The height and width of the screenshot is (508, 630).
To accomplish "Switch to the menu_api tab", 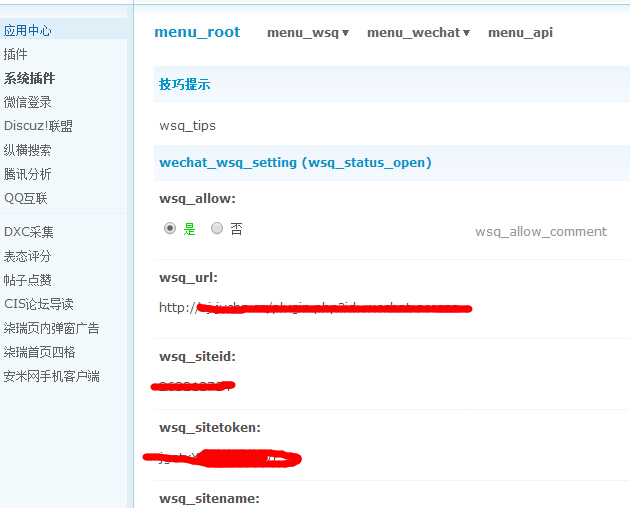I will pyautogui.click(x=520, y=33).
